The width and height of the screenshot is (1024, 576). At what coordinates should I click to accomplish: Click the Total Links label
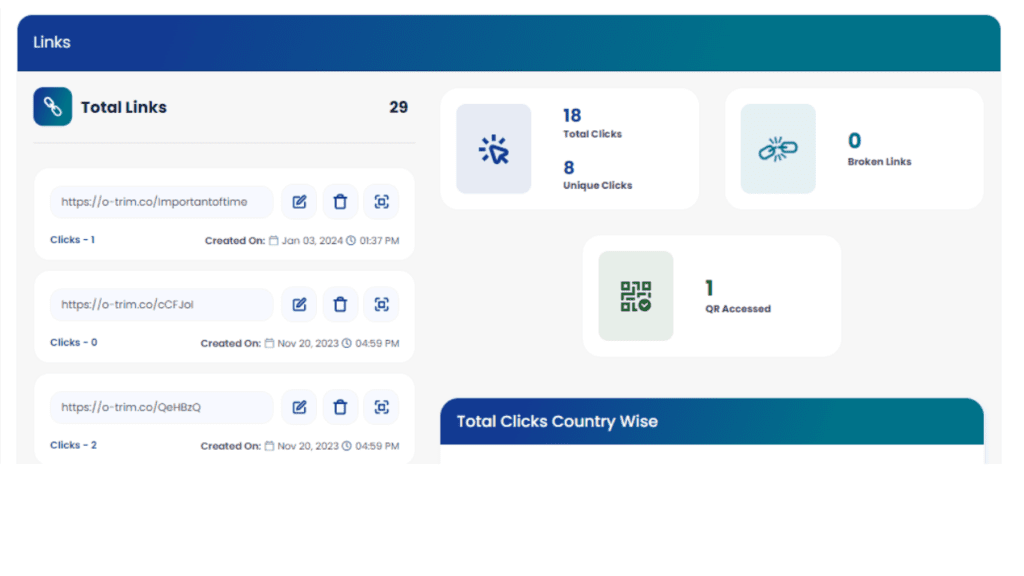(123, 107)
